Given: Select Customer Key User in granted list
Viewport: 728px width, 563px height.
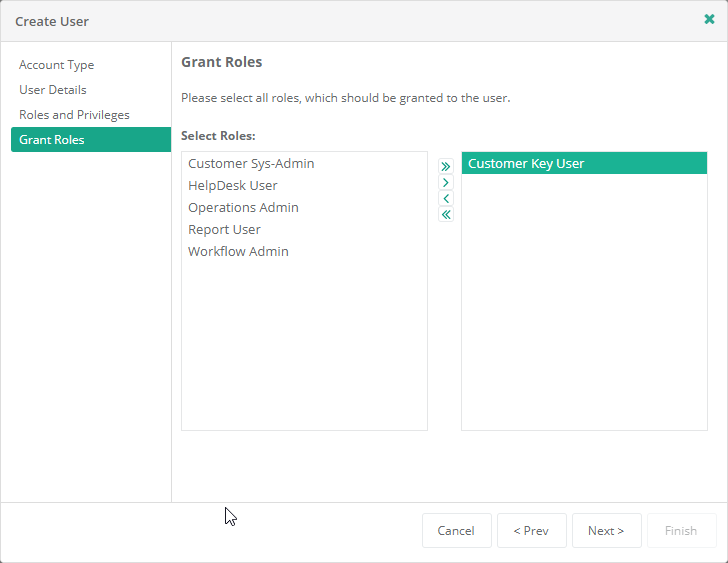Looking at the screenshot, I should click(526, 164).
